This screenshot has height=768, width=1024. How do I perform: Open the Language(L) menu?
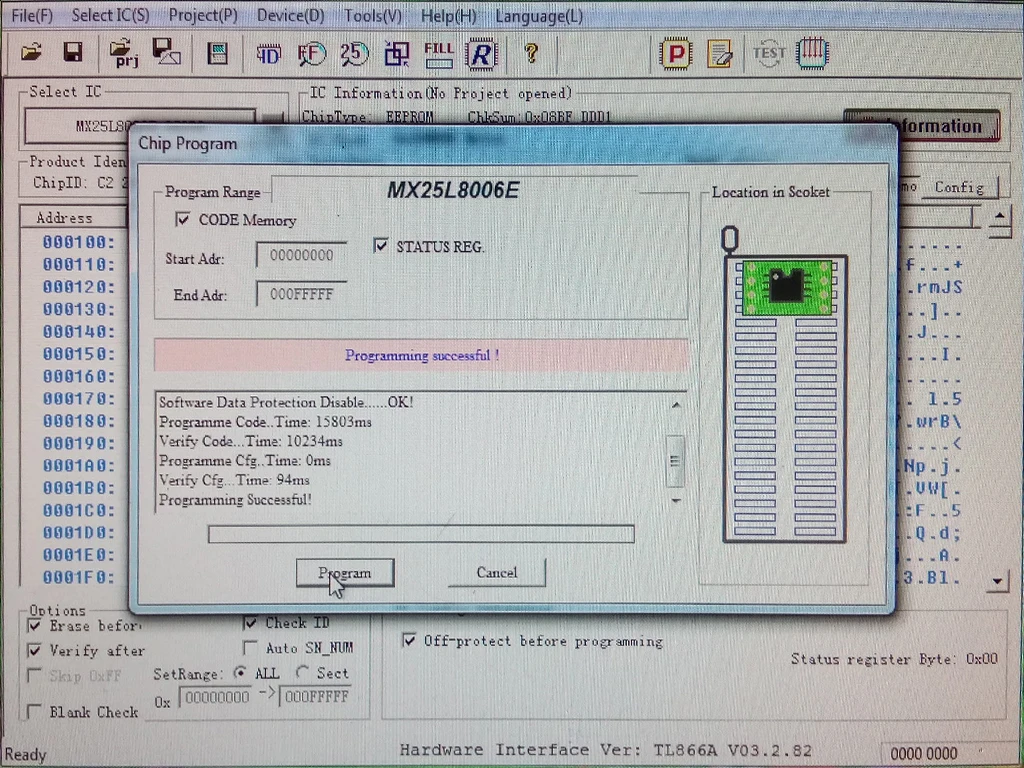coord(539,16)
